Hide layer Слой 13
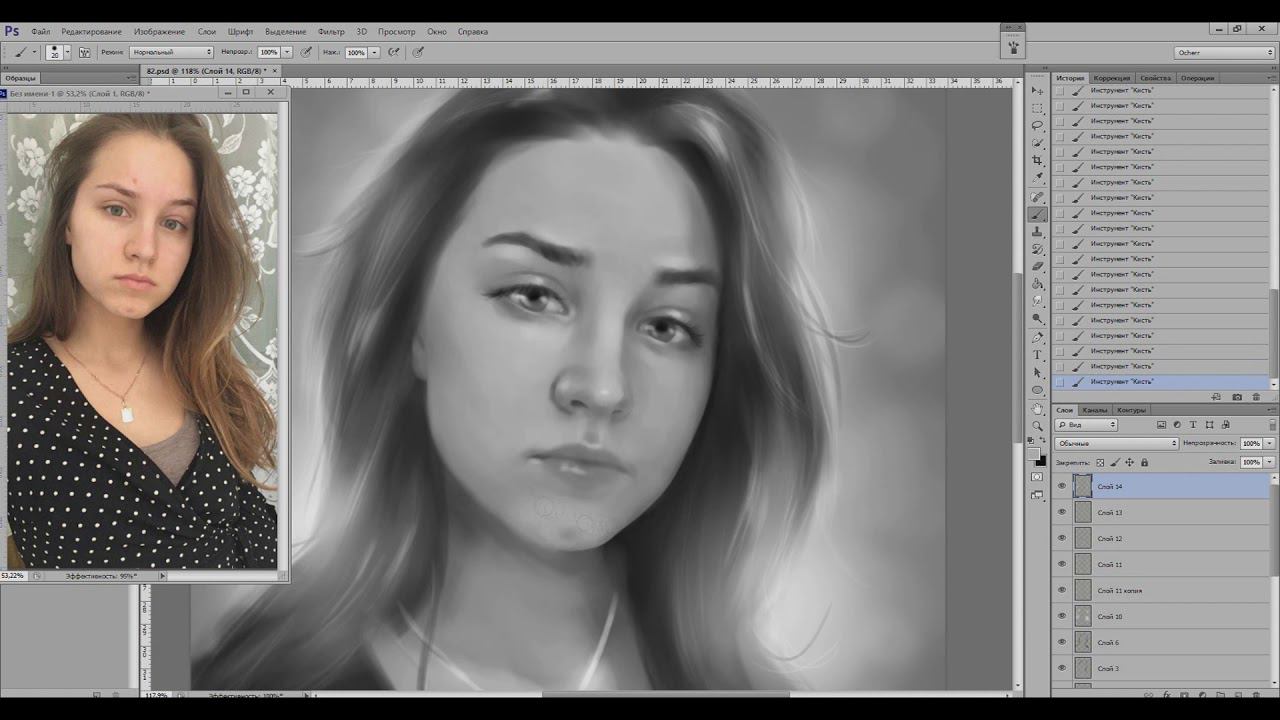The image size is (1280, 720). (x=1062, y=512)
